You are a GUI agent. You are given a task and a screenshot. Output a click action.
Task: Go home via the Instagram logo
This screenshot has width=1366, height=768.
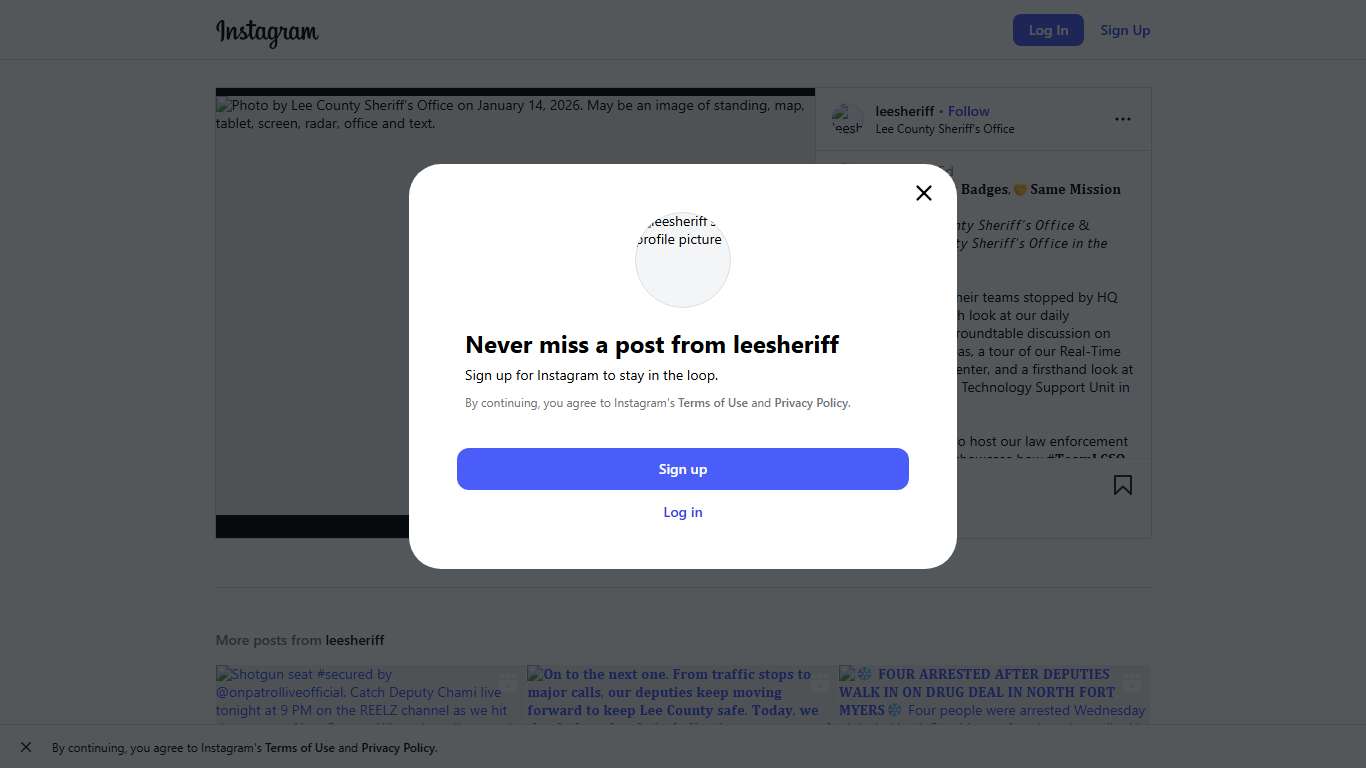[x=267, y=32]
